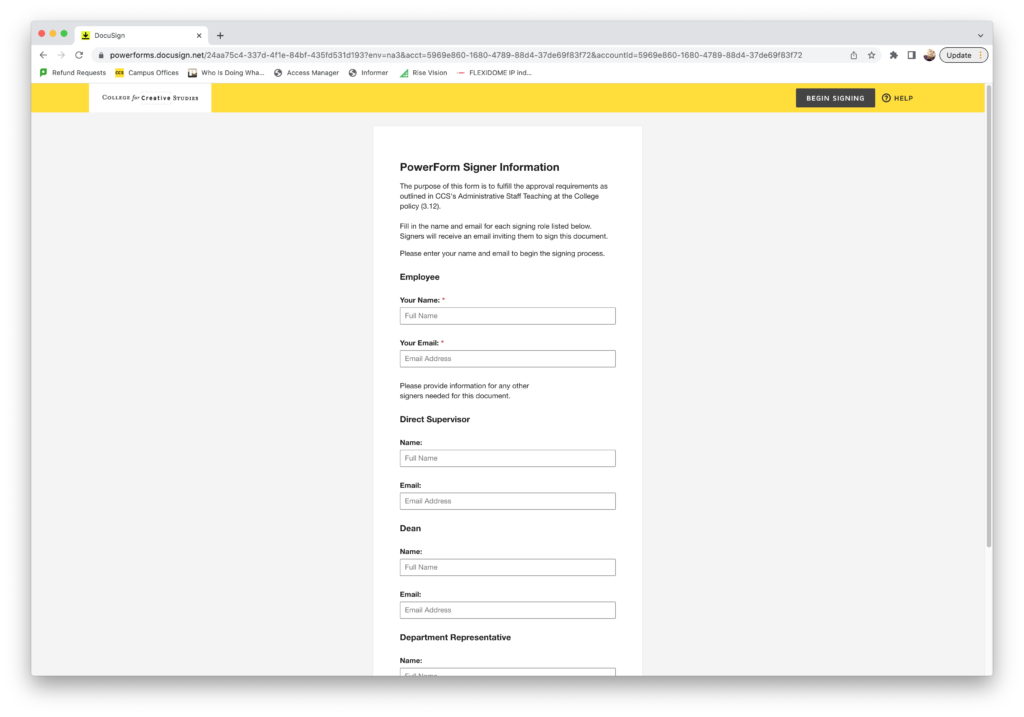Click the Help question mark icon
This screenshot has height=717, width=1024.
point(886,98)
